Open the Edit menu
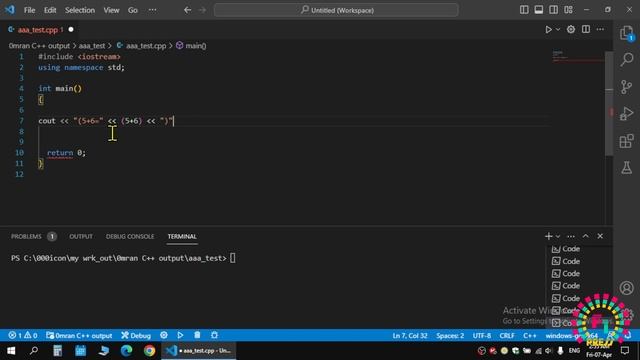640x360 pixels. [x=50, y=10]
